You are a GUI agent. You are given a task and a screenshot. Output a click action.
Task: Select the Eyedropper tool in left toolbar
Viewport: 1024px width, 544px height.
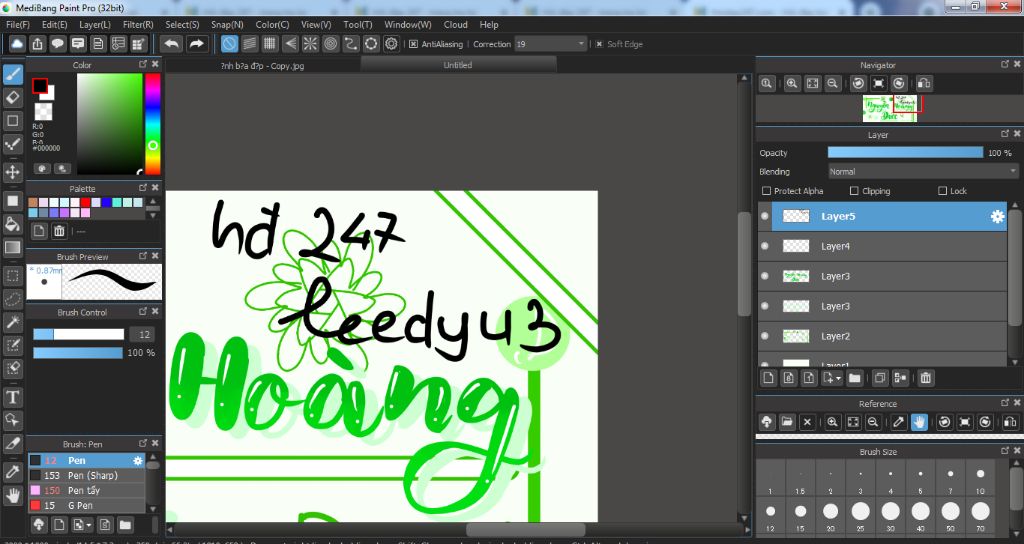click(x=12, y=472)
